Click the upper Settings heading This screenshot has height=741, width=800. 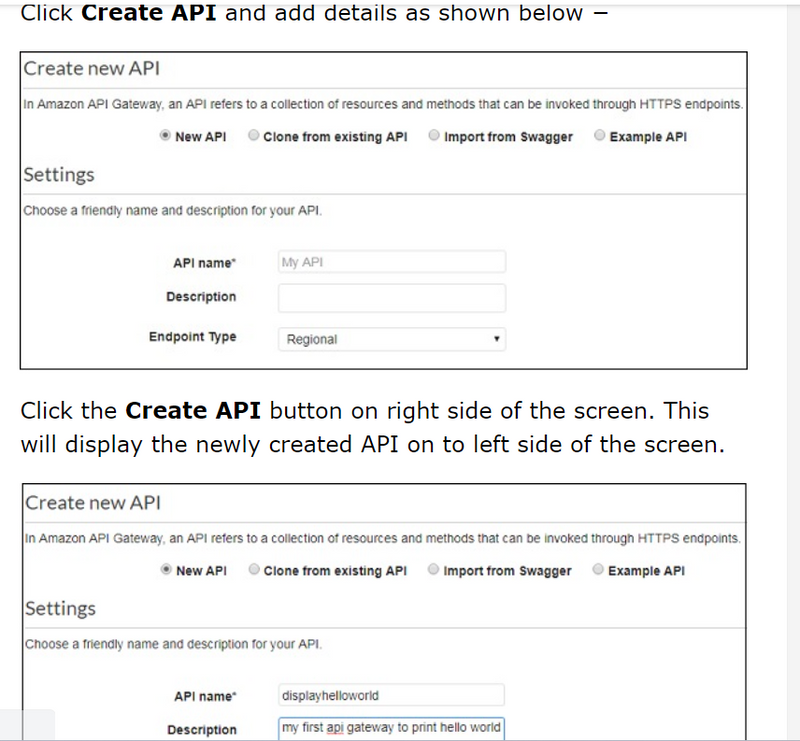pyautogui.click(x=59, y=175)
